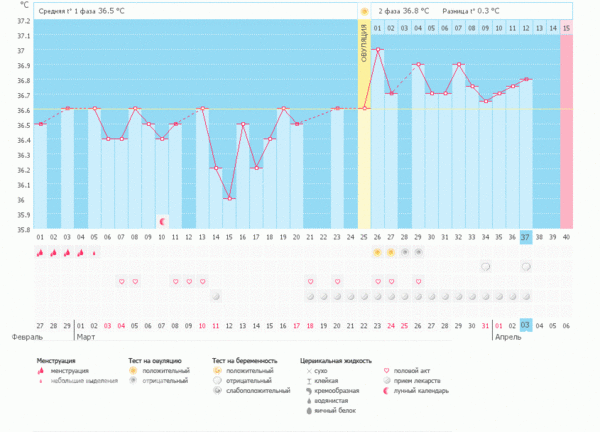Viewport: 600px width, 432px height.
Task: Click the lunar calendar crescent legend icon
Action: pos(388,390)
